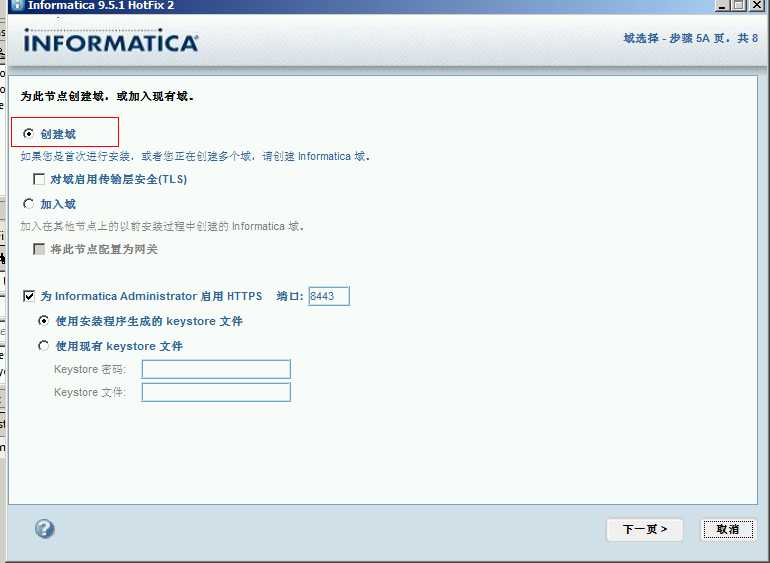770x563 pixels.
Task: Click the installer title bar icon
Action: (x=18, y=5)
